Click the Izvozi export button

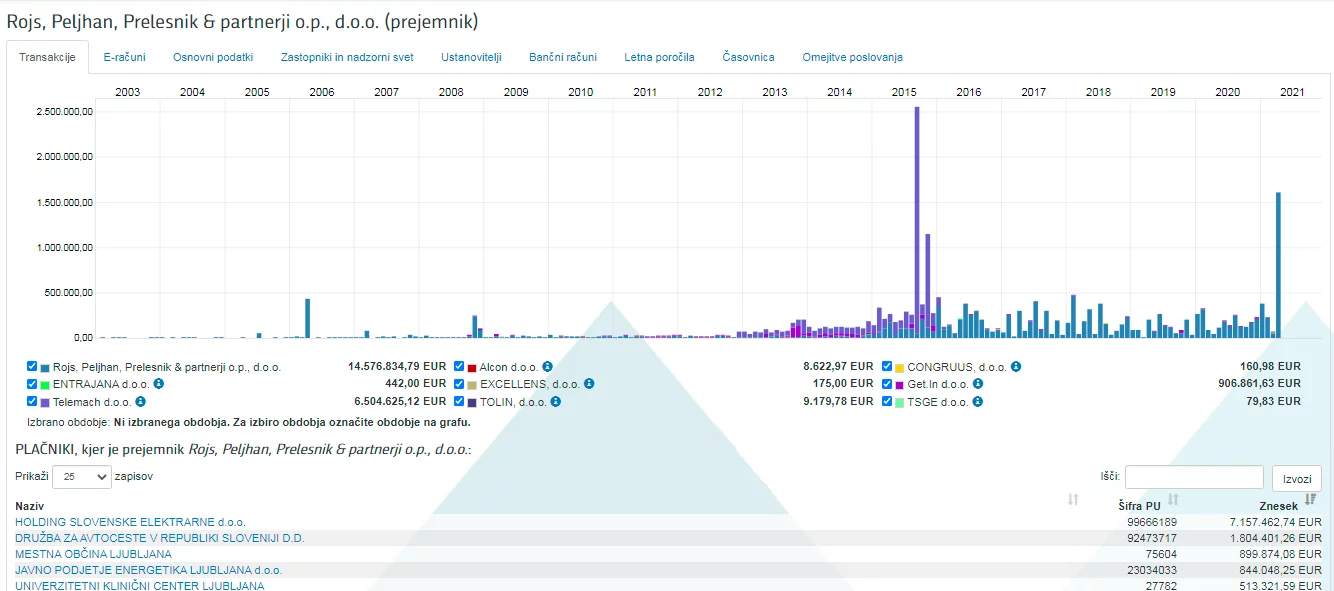pyautogui.click(x=1296, y=479)
